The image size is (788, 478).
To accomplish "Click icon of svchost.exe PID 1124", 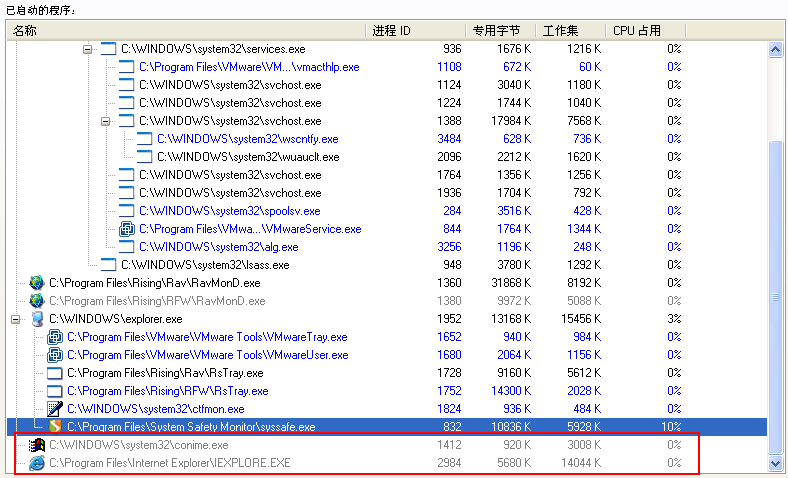I will [x=126, y=85].
